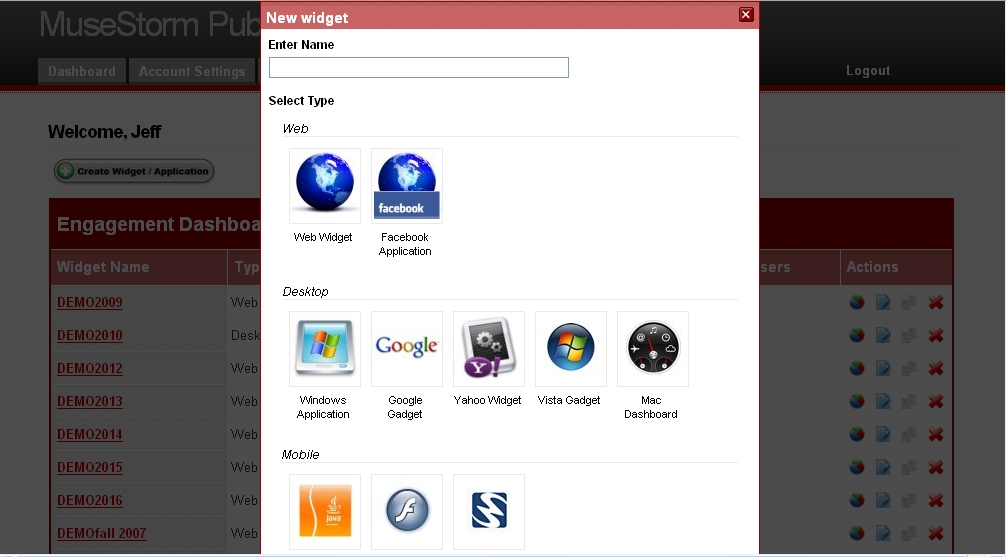1006x557 pixels.
Task: Click the Enter Name text field
Action: coord(419,67)
